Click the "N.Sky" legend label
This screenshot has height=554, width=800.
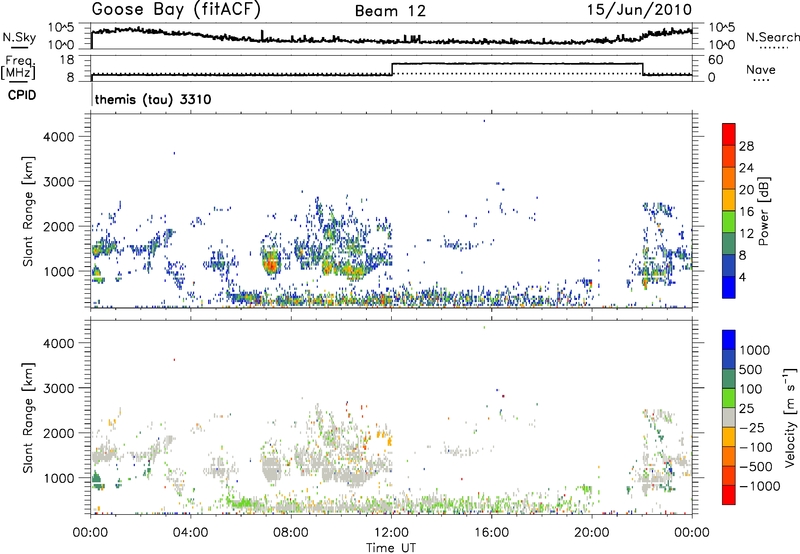click(19, 37)
